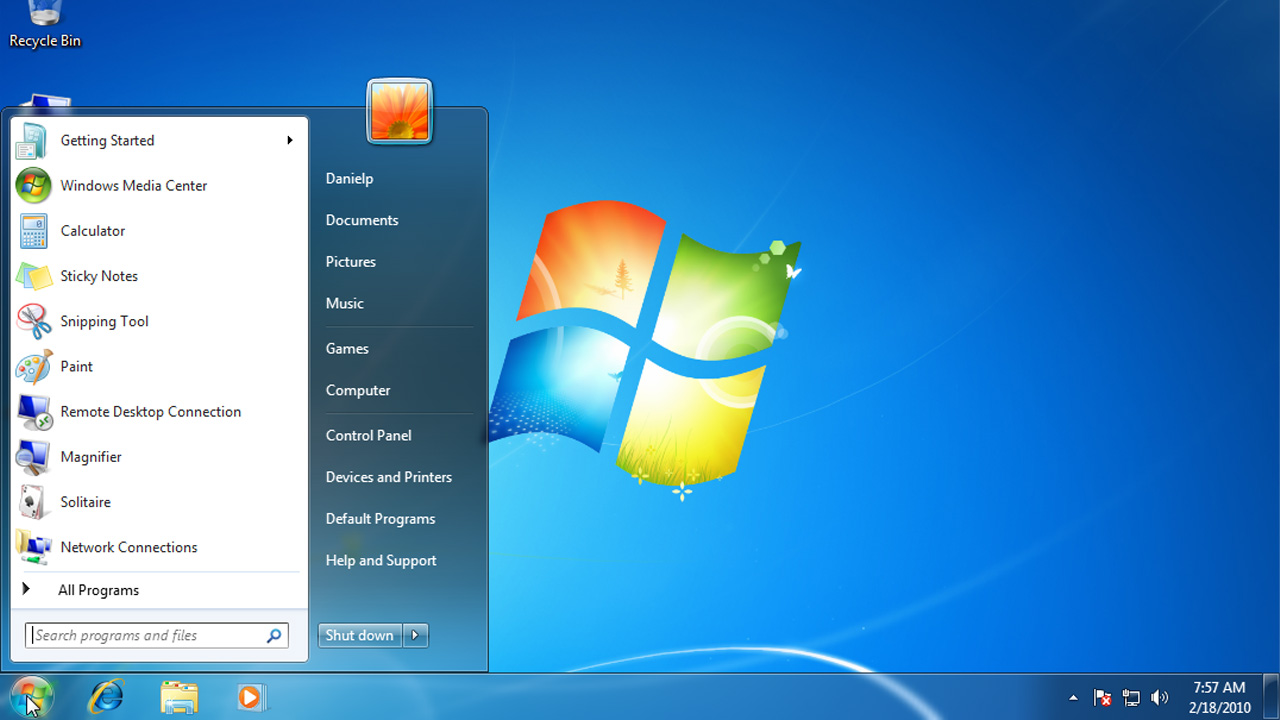The width and height of the screenshot is (1280, 720).
Task: Expand All Programs
Action: [x=98, y=590]
